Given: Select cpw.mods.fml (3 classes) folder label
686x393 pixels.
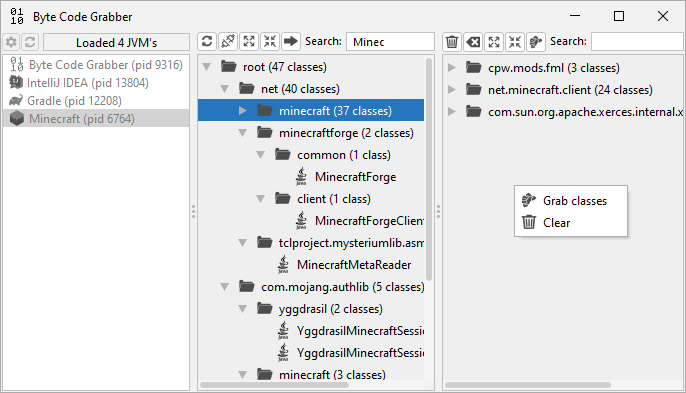Looking at the screenshot, I should (x=553, y=68).
